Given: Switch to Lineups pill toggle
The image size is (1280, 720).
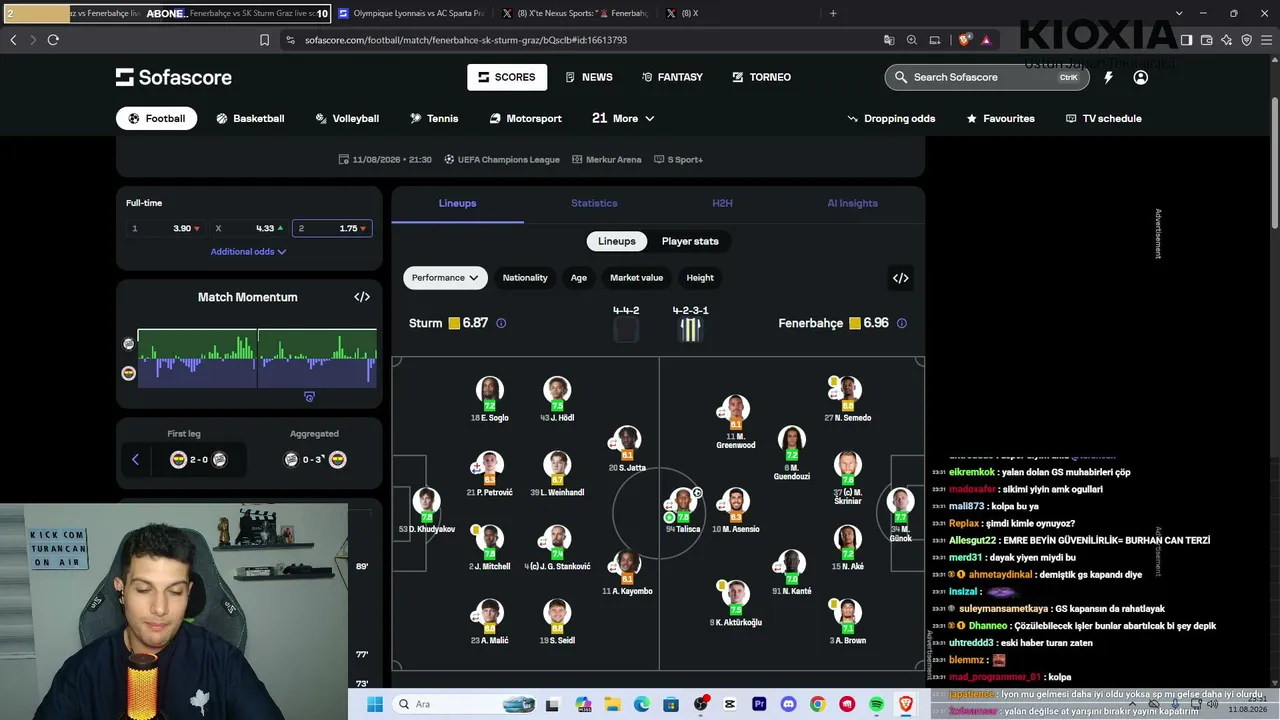Looking at the screenshot, I should 617,241.
